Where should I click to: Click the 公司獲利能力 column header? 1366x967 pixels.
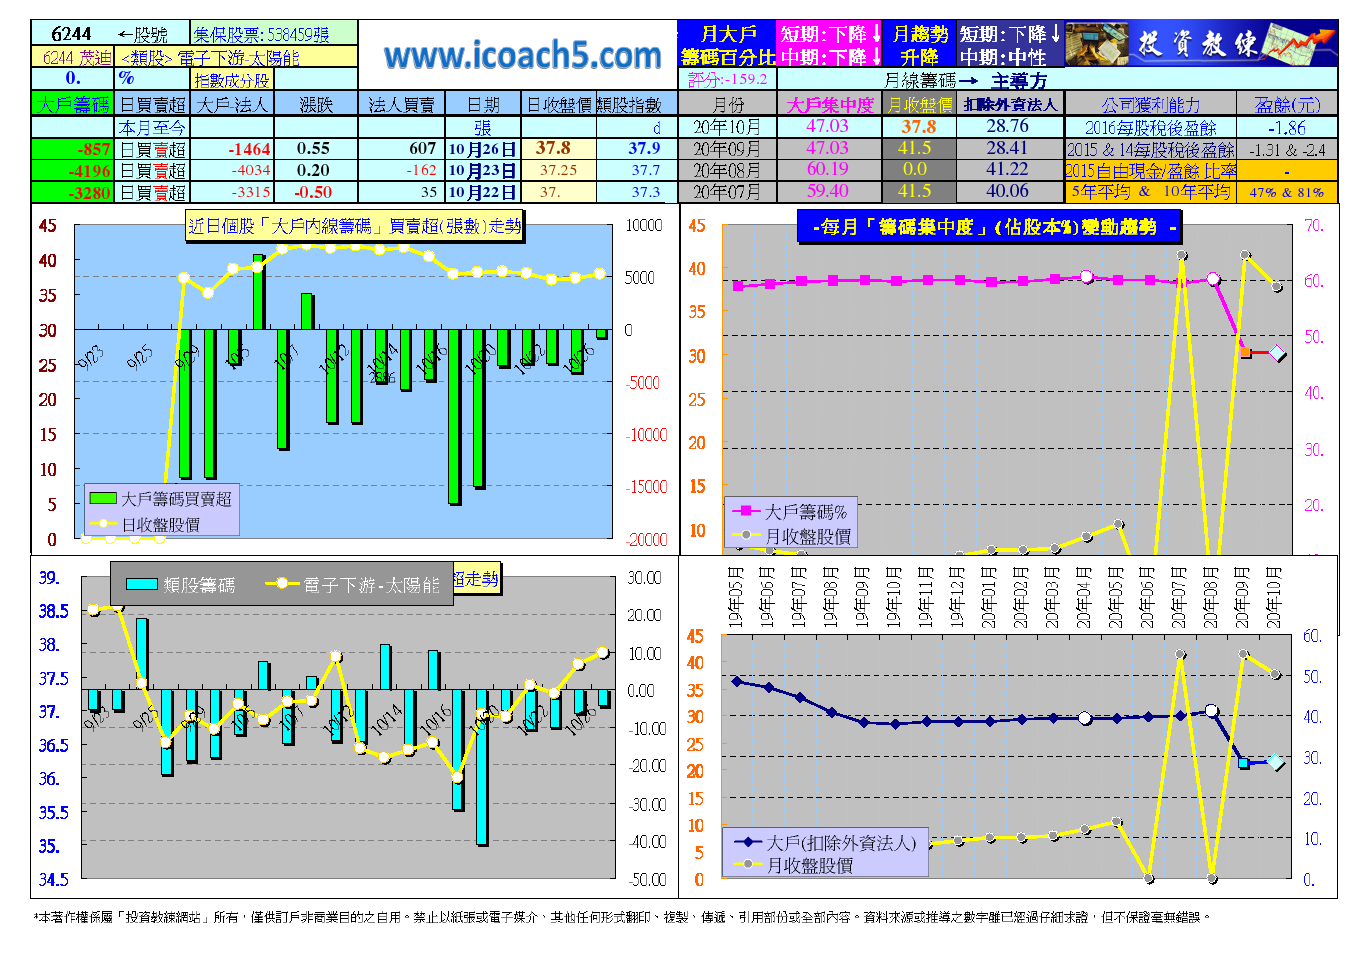coord(1150,104)
